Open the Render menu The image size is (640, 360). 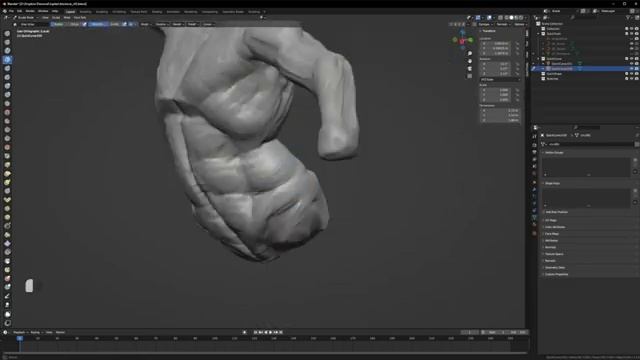(30, 11)
